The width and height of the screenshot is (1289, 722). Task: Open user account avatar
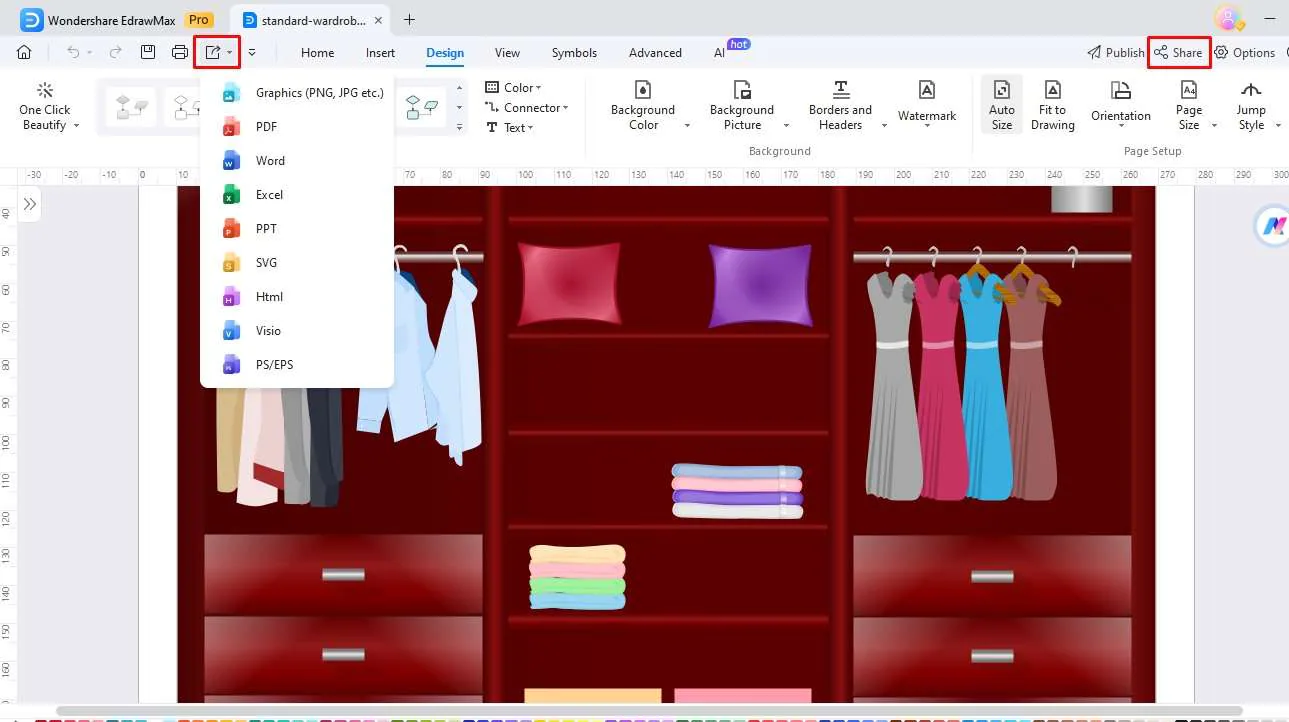[x=1228, y=18]
